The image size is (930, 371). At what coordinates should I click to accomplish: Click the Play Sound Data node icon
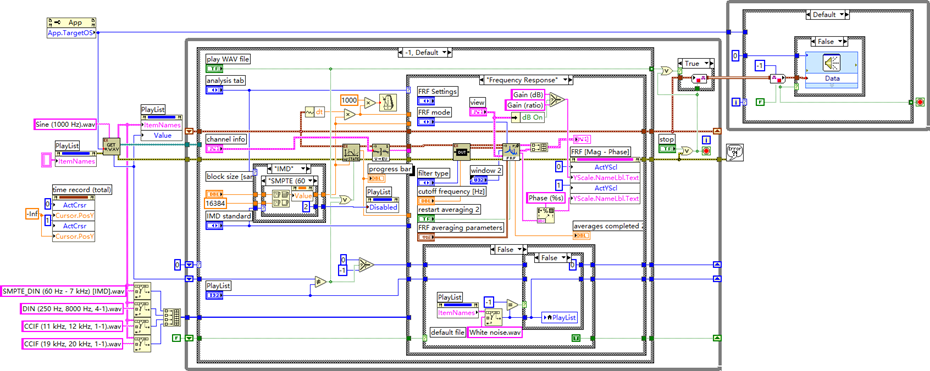[x=832, y=63]
